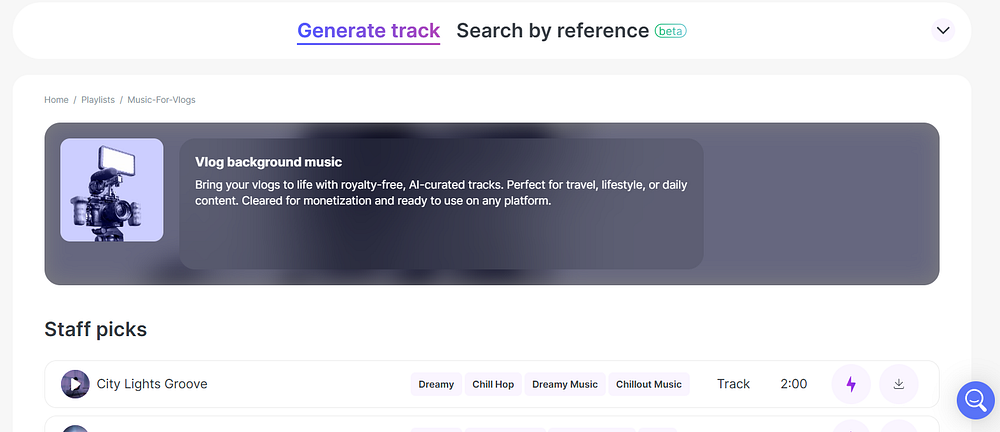The width and height of the screenshot is (1000, 432).
Task: Pick the Chillout Music tag
Action: point(649,384)
